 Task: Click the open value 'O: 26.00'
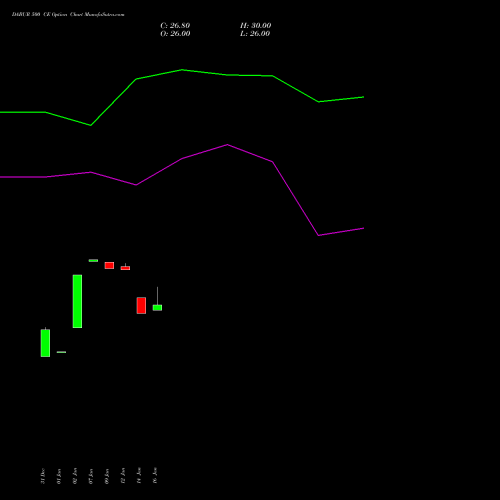tap(175, 34)
